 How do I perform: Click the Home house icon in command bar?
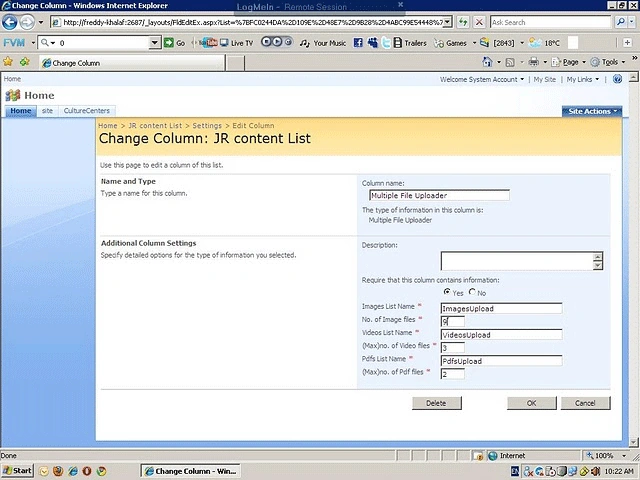tap(487, 62)
